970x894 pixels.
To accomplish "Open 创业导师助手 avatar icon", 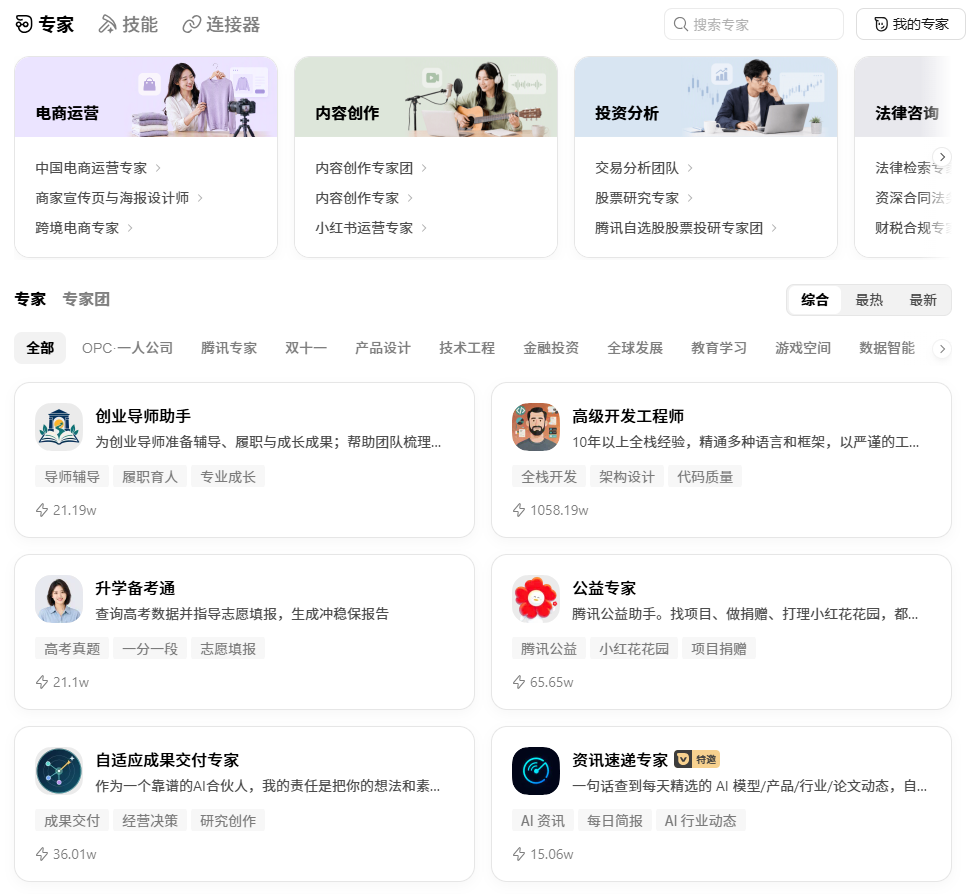I will tap(59, 427).
